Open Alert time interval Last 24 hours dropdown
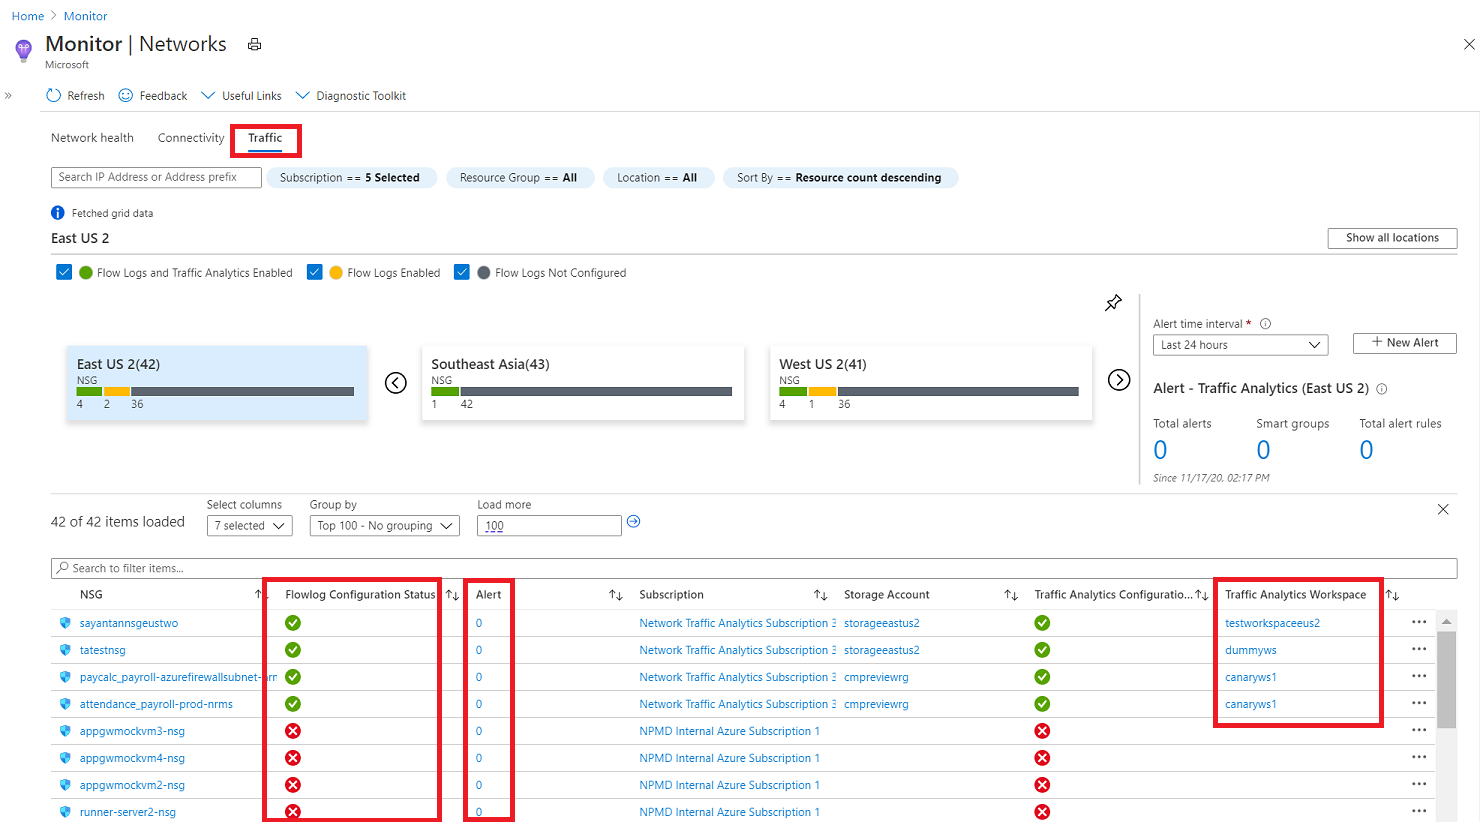This screenshot has height=822, width=1480. click(x=1240, y=345)
